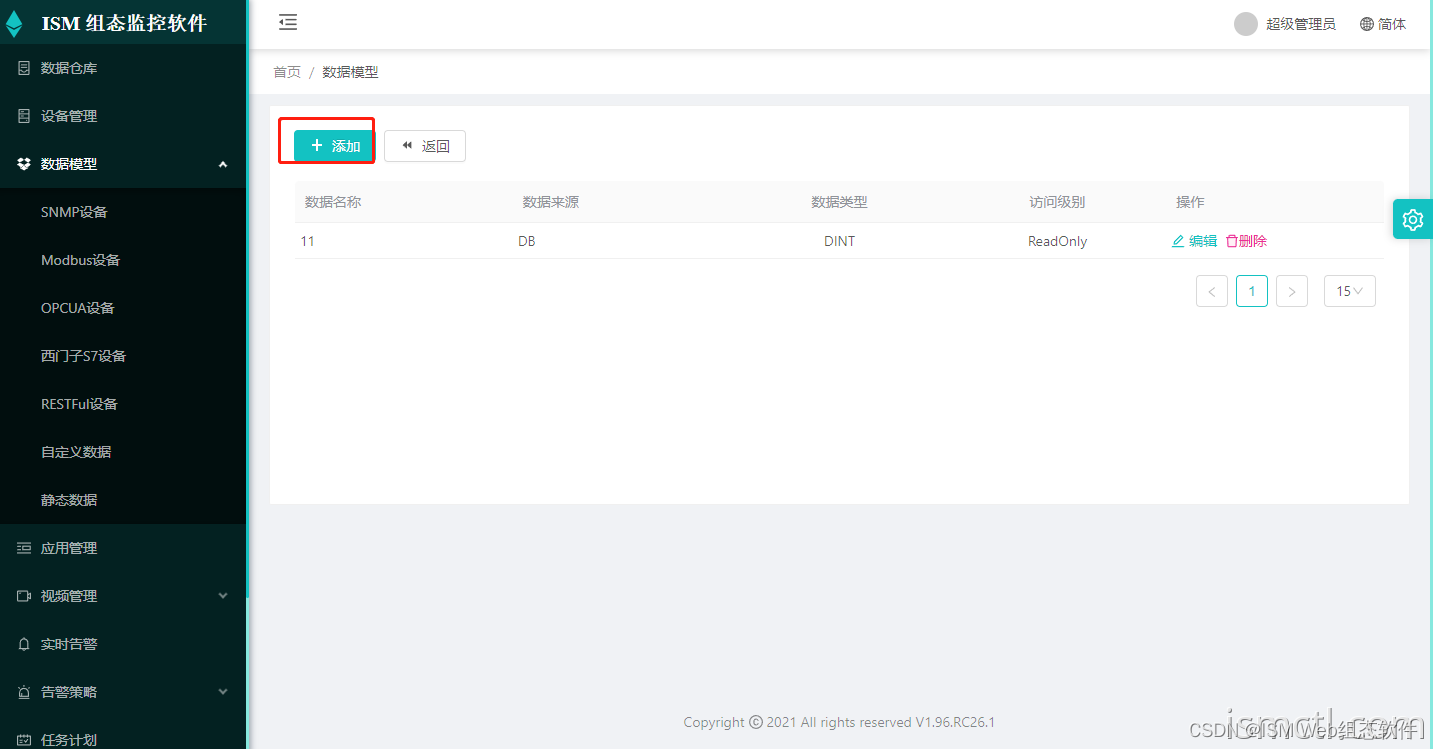This screenshot has height=749, width=1433.
Task: Click the 返回 back button
Action: tap(425, 146)
